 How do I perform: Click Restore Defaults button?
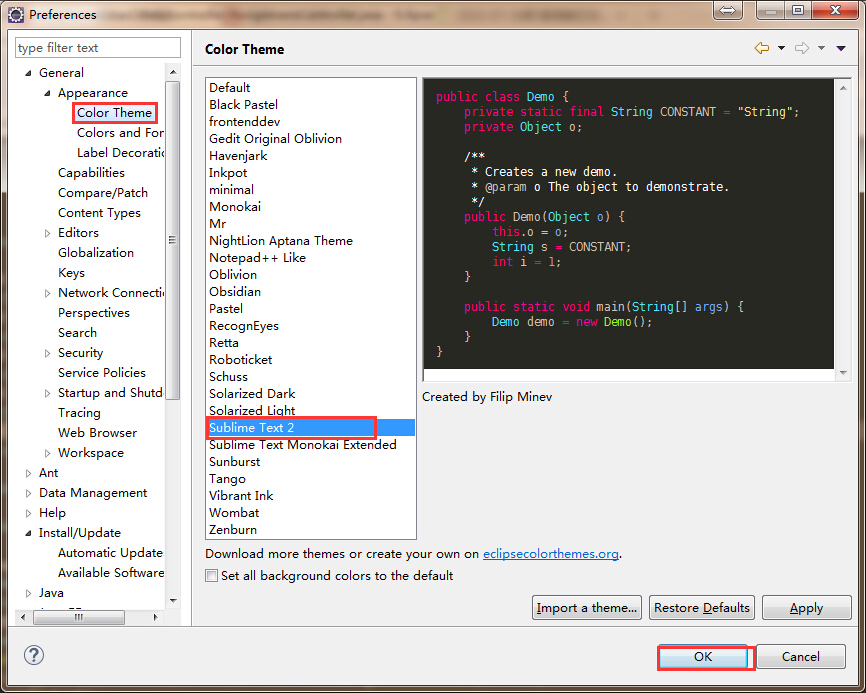(x=701, y=607)
